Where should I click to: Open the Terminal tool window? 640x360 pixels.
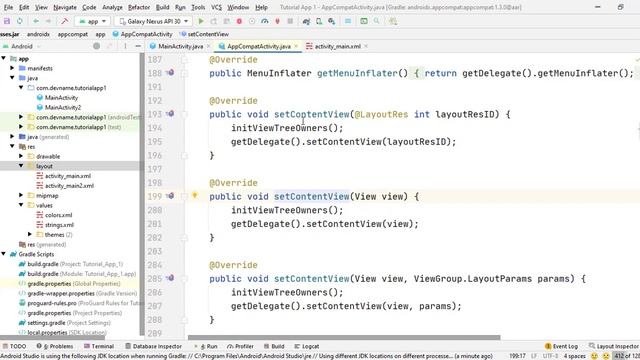pos(99,346)
